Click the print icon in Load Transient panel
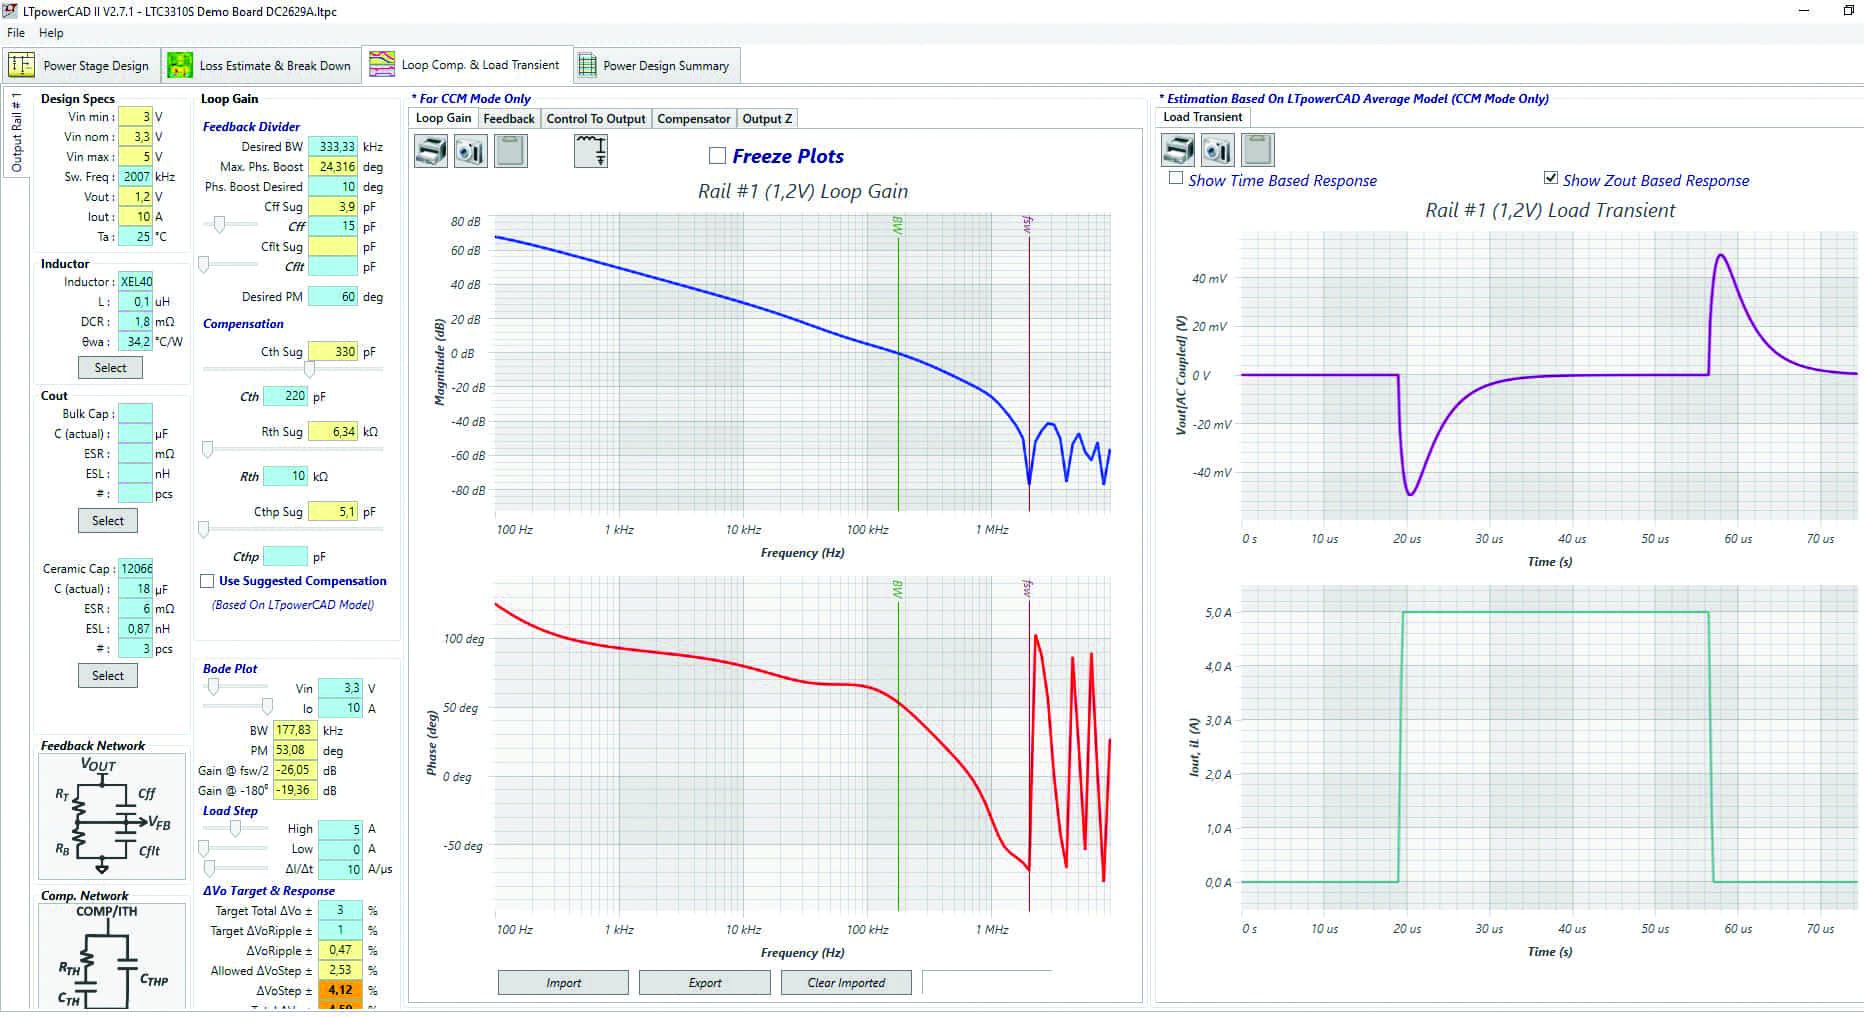 1178,150
